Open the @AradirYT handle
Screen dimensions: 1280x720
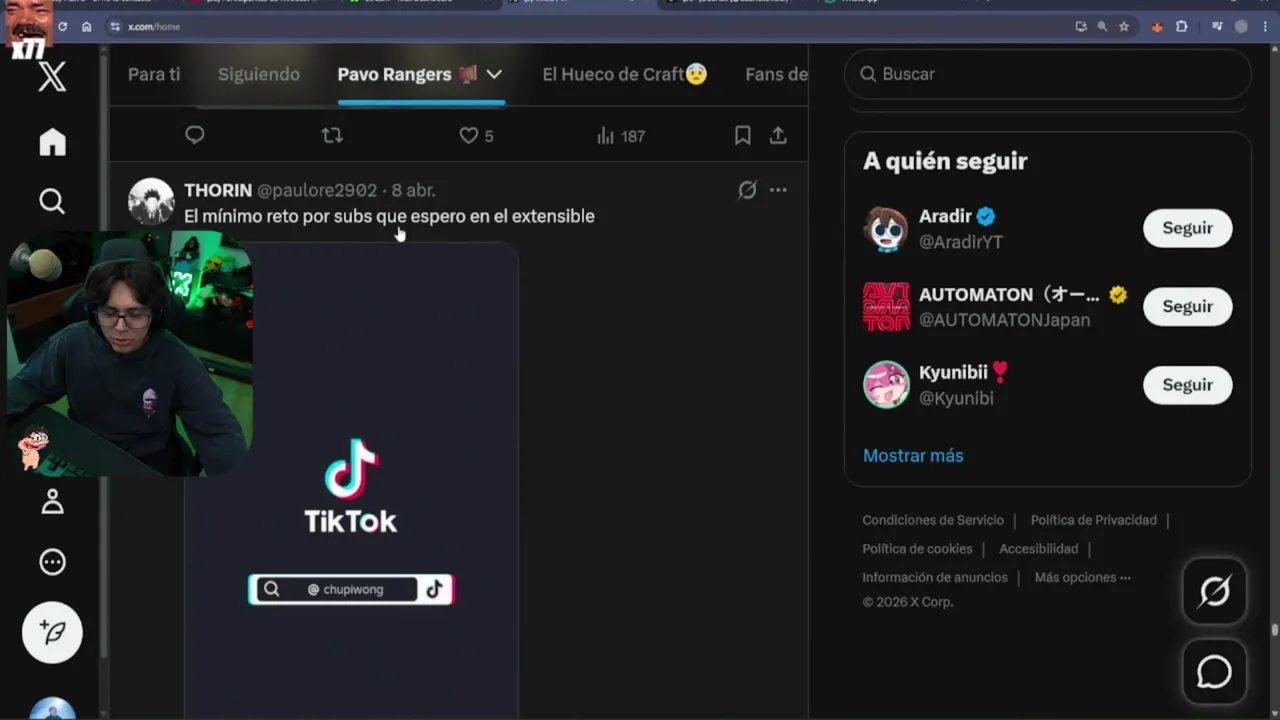pos(960,242)
